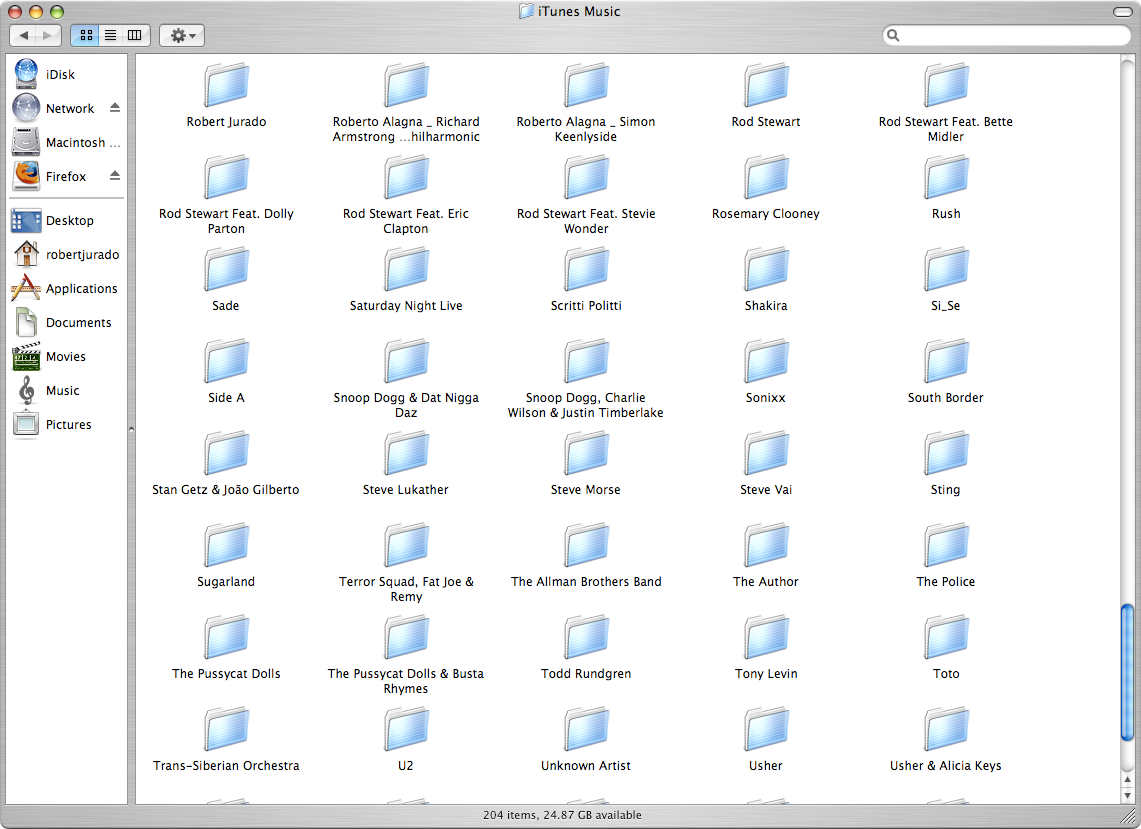
Task: Switch to list view
Action: [111, 35]
